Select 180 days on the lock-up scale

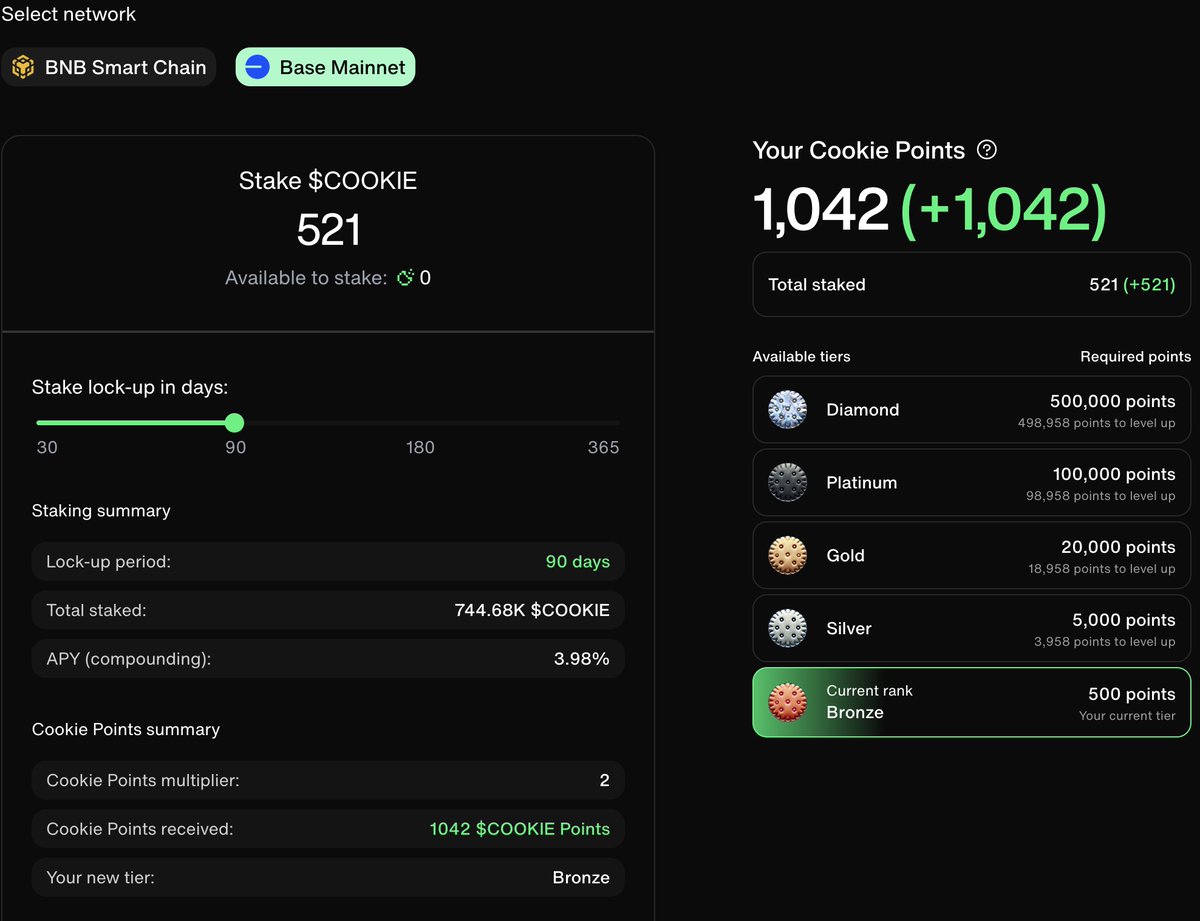click(x=420, y=422)
